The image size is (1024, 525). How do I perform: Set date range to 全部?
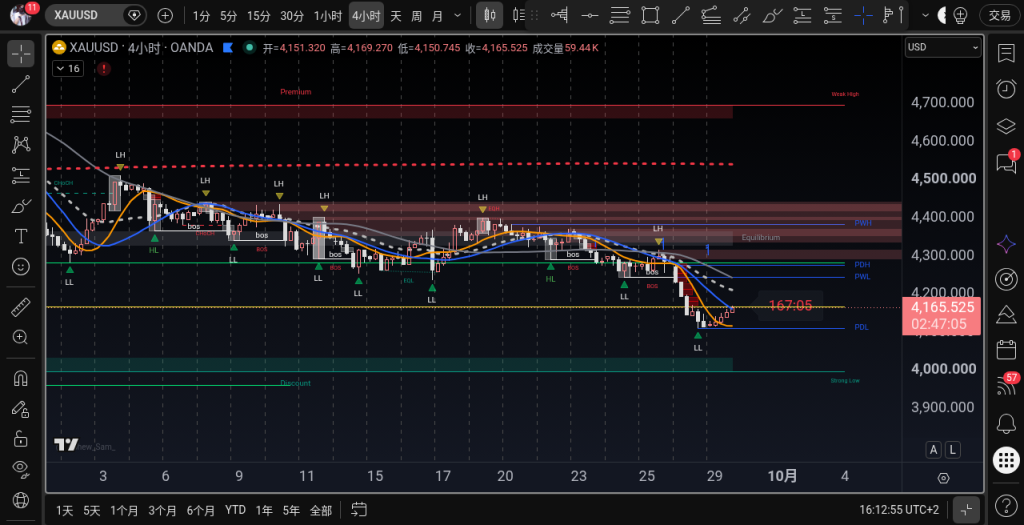[321, 510]
